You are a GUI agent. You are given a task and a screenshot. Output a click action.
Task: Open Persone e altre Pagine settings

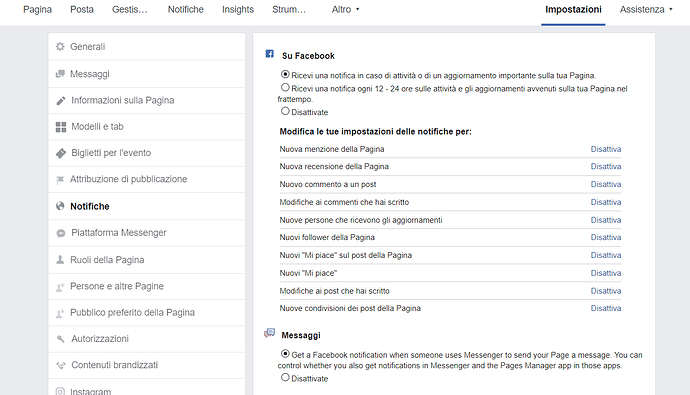(x=147, y=287)
